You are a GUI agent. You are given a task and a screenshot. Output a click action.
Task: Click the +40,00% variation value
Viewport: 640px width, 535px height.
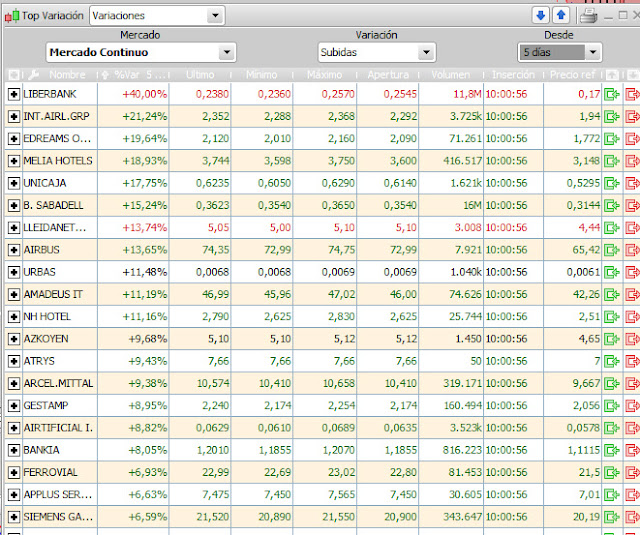coord(144,94)
